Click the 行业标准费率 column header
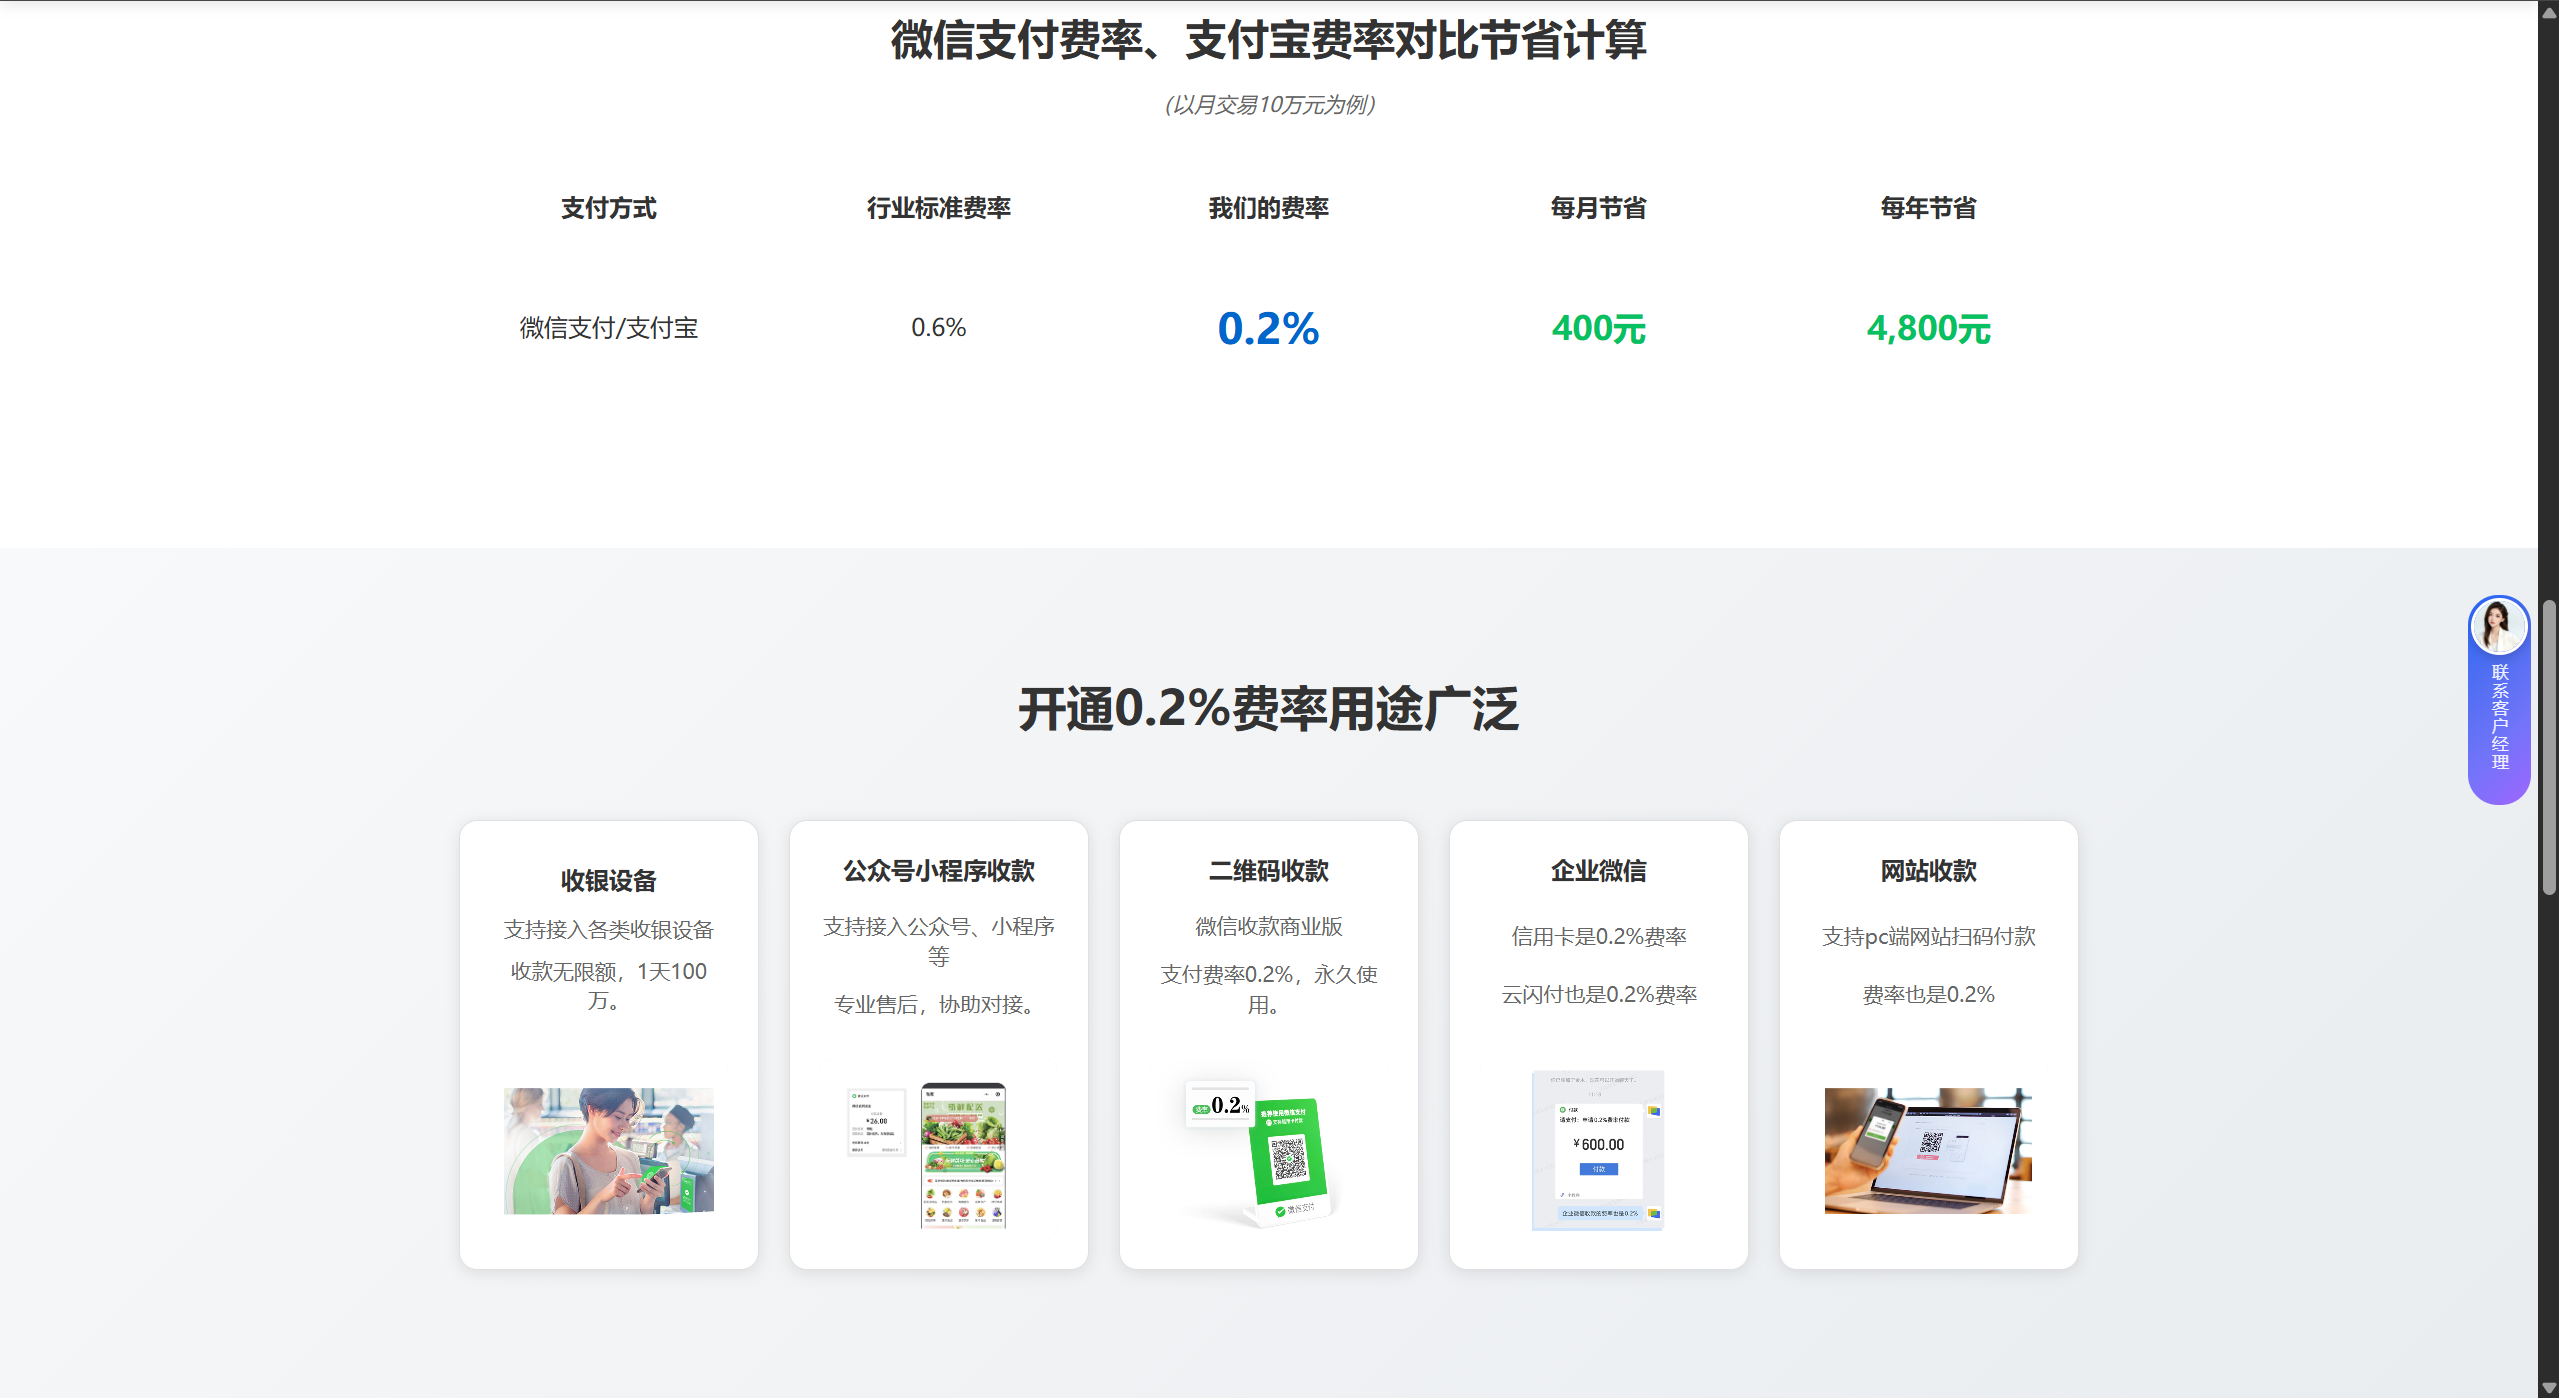Viewport: 2559px width, 1398px height. (938, 208)
